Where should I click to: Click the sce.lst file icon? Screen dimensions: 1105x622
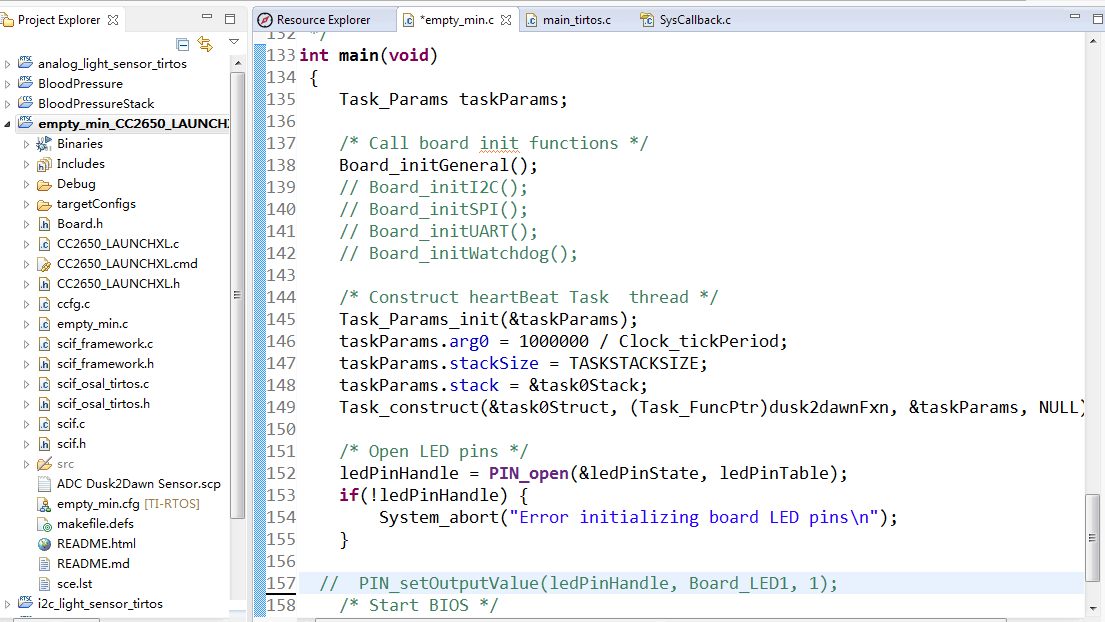44,584
